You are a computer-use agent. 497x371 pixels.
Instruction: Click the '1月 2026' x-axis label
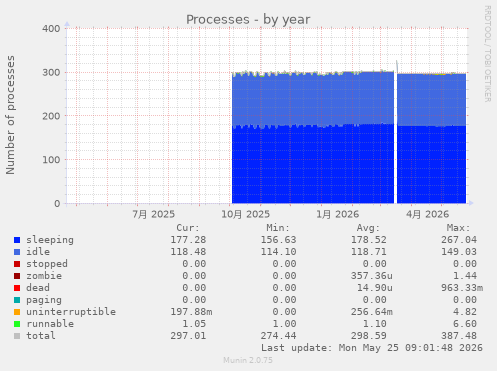click(x=337, y=214)
